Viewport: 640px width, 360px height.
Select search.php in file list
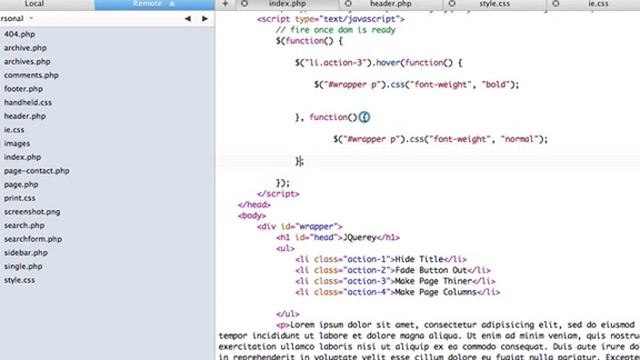(24, 225)
